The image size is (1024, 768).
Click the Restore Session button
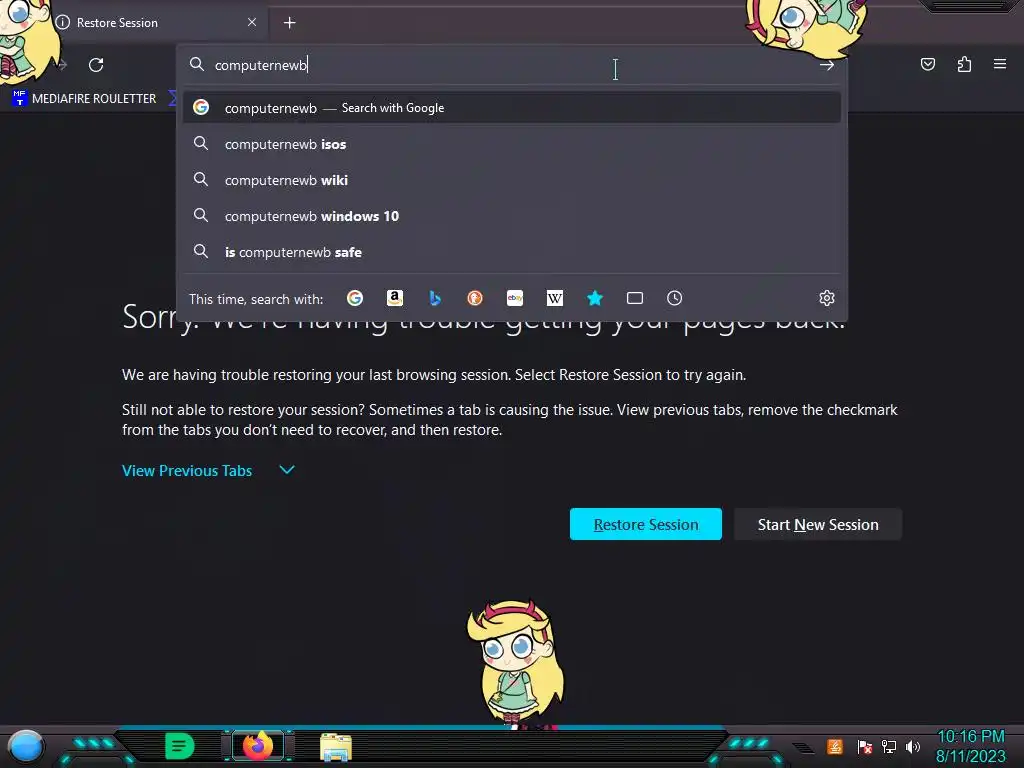[645, 524]
